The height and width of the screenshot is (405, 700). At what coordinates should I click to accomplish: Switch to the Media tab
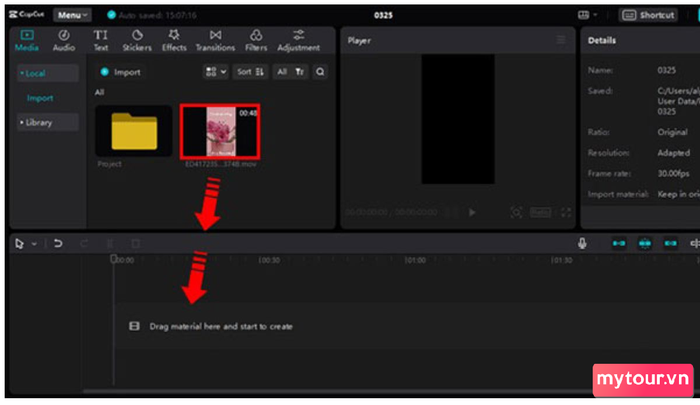[27, 40]
